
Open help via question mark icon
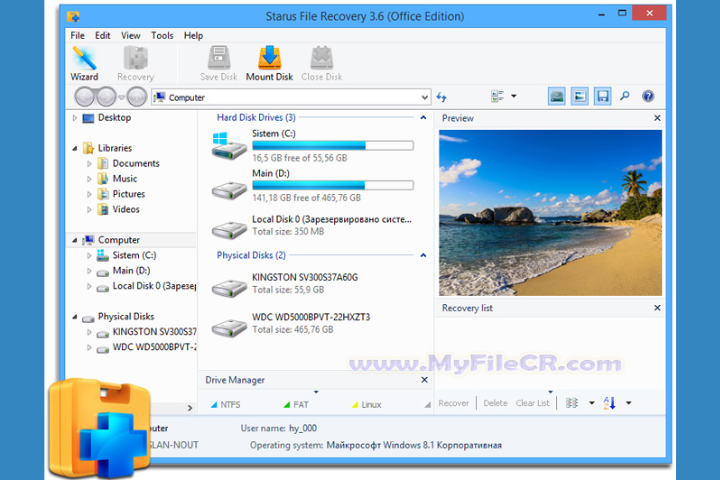point(648,96)
